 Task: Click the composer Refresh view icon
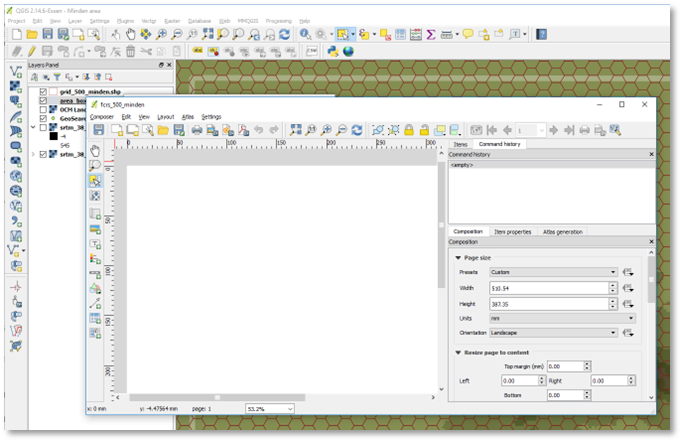pos(356,130)
